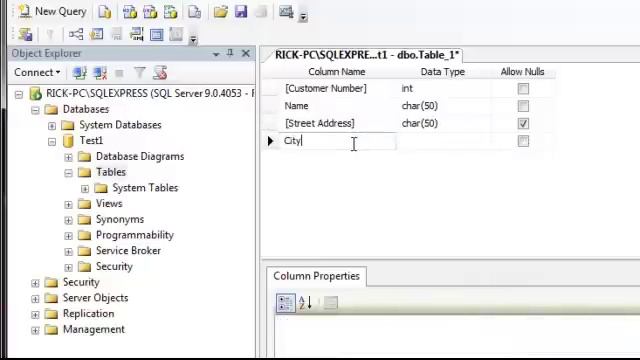Save the table with the floppy icon
Screen dimensions: 640x360
(x=241, y=12)
